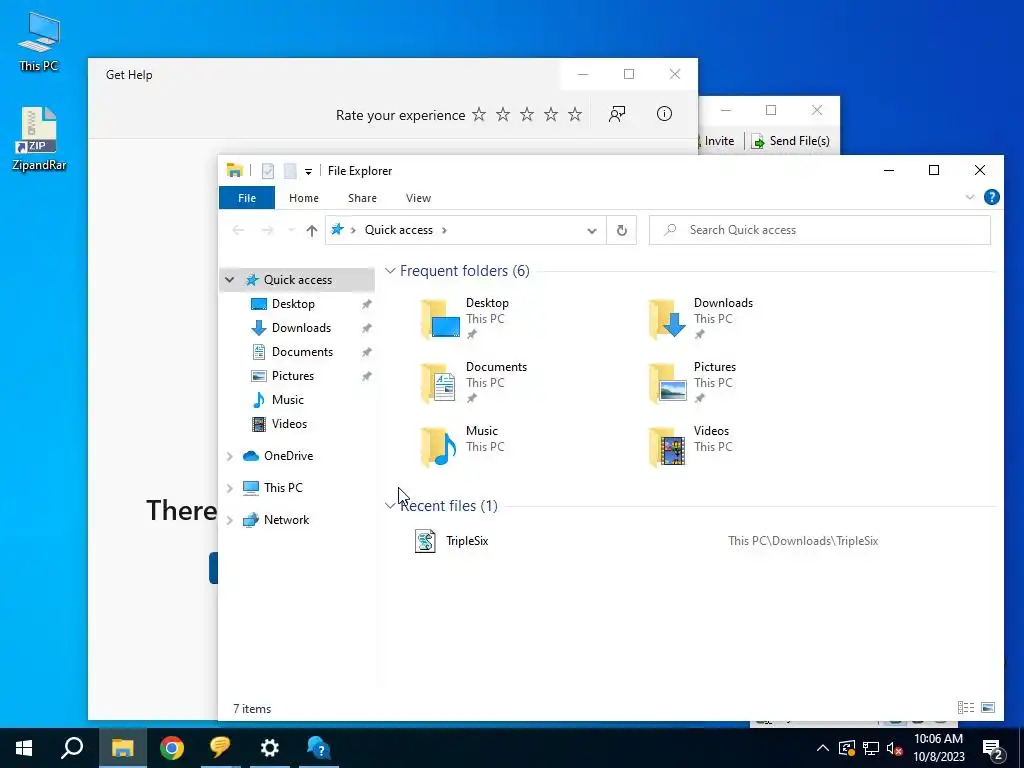Viewport: 1024px width, 768px height.
Task: Click the Properties quick access toolbar icon
Action: click(x=268, y=171)
